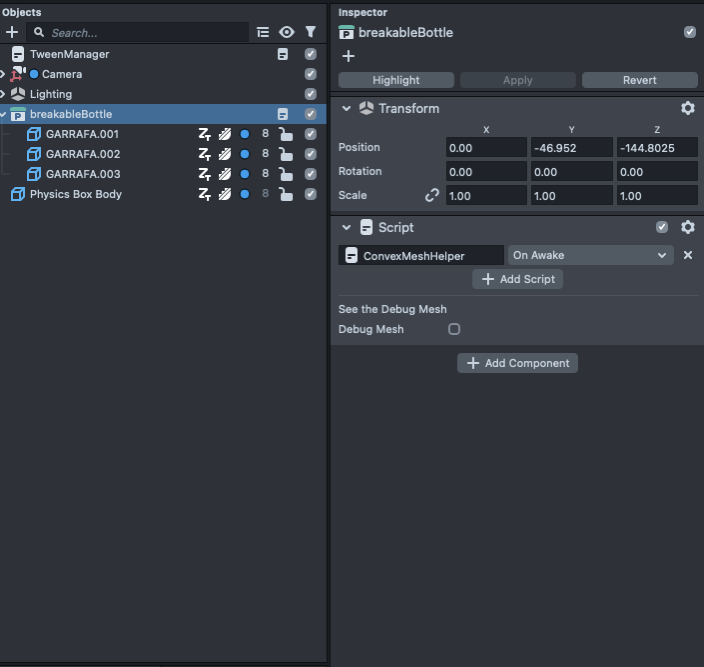Uncheck the Physics Box Body enabled checkbox
This screenshot has height=667, width=704.
tap(310, 194)
